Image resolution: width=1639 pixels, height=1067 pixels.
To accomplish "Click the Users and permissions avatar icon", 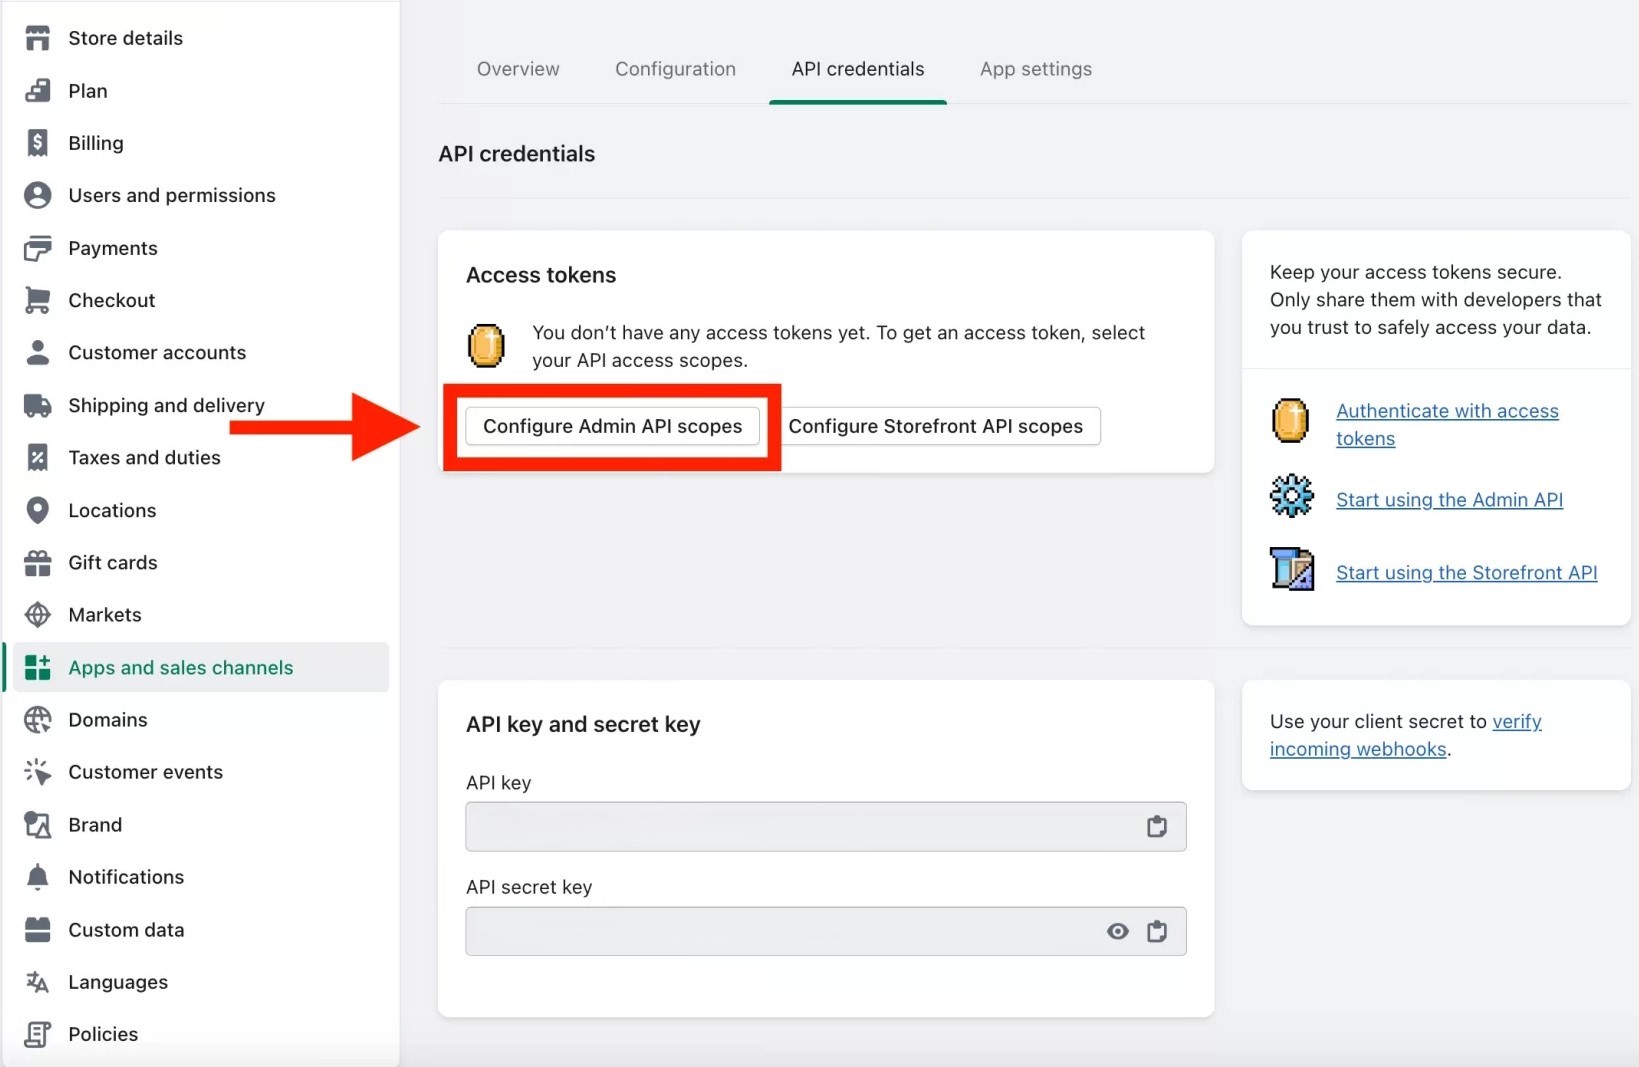I will (x=37, y=195).
